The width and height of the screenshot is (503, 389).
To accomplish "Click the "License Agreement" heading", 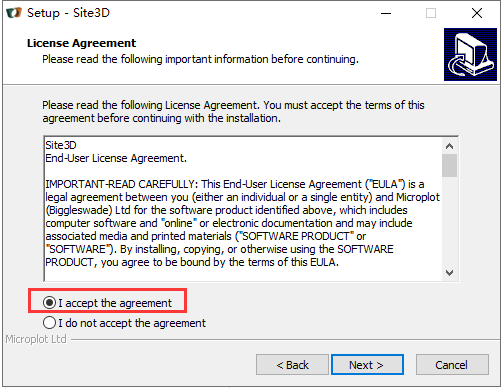I will (x=81, y=43).
